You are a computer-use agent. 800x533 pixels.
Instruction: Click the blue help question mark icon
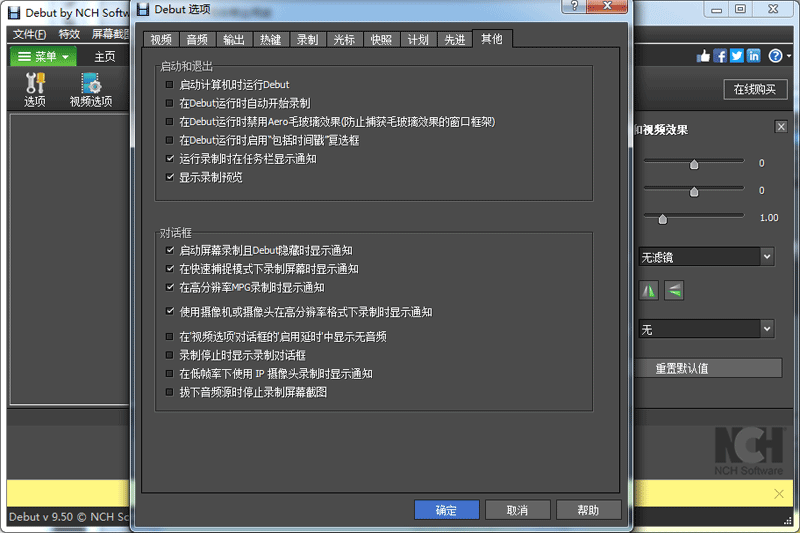(775, 56)
